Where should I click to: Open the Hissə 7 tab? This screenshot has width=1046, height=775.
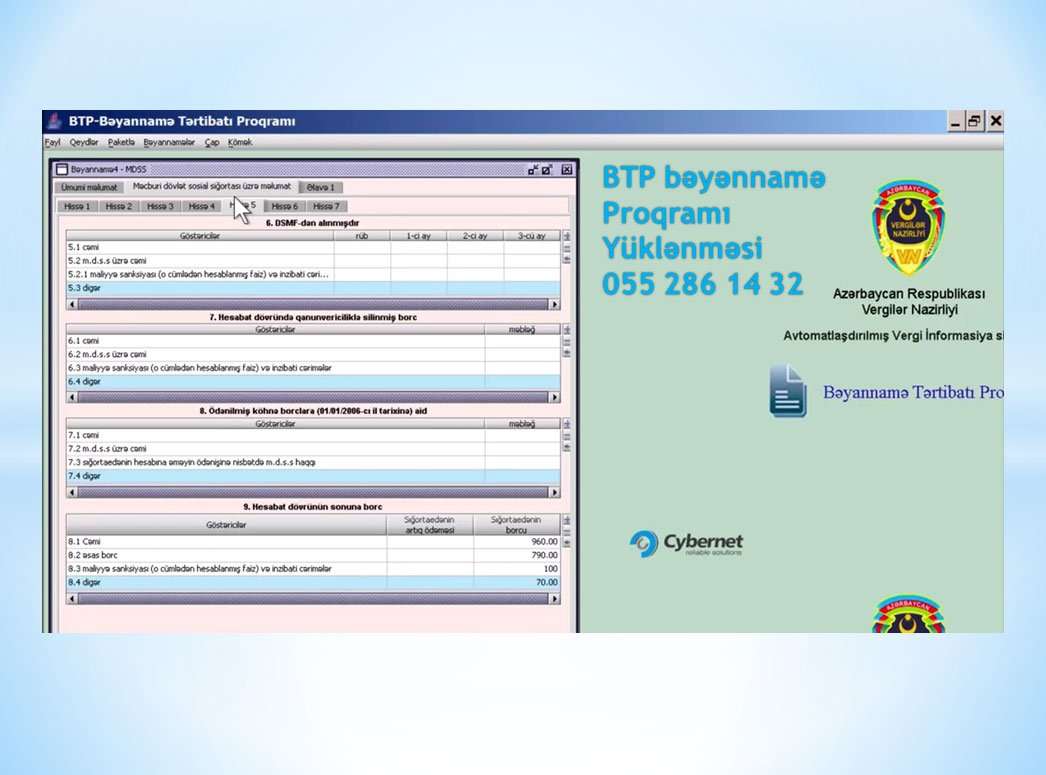tap(326, 206)
